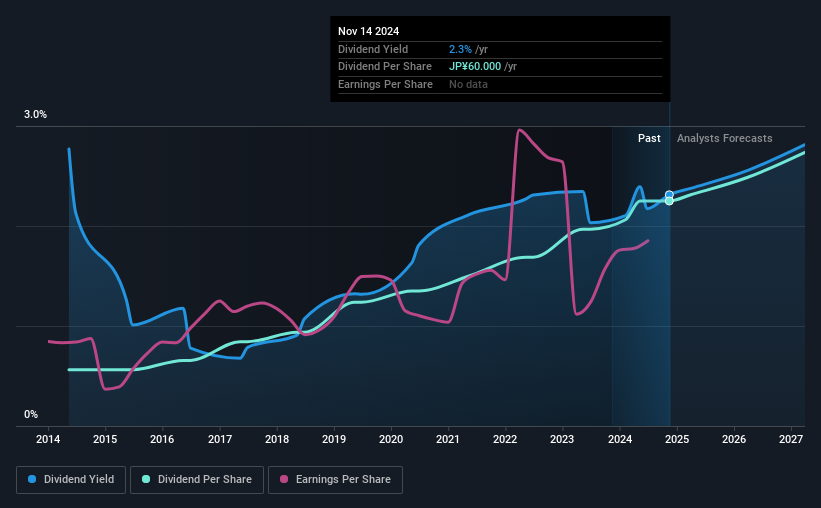Toggle the Dividend Yield legend series
Screen dimensions: 821x508
[x=71, y=479]
